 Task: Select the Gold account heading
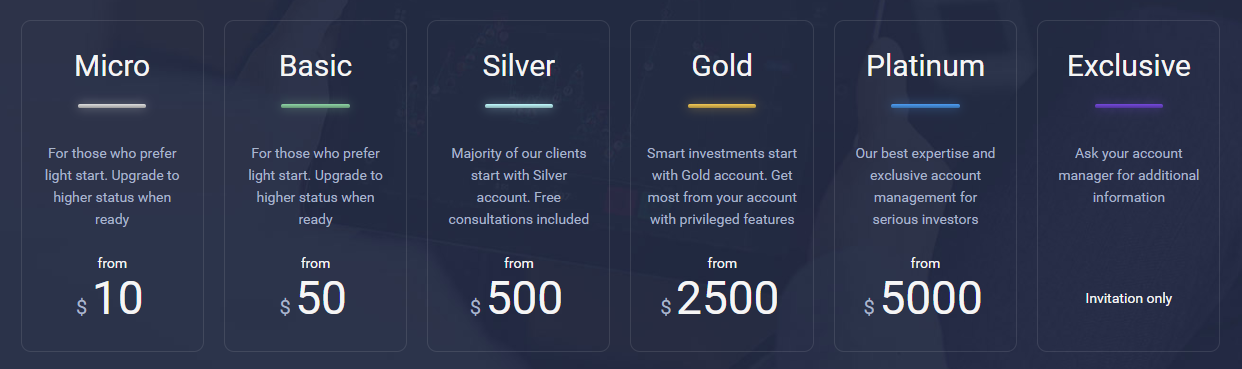[722, 66]
